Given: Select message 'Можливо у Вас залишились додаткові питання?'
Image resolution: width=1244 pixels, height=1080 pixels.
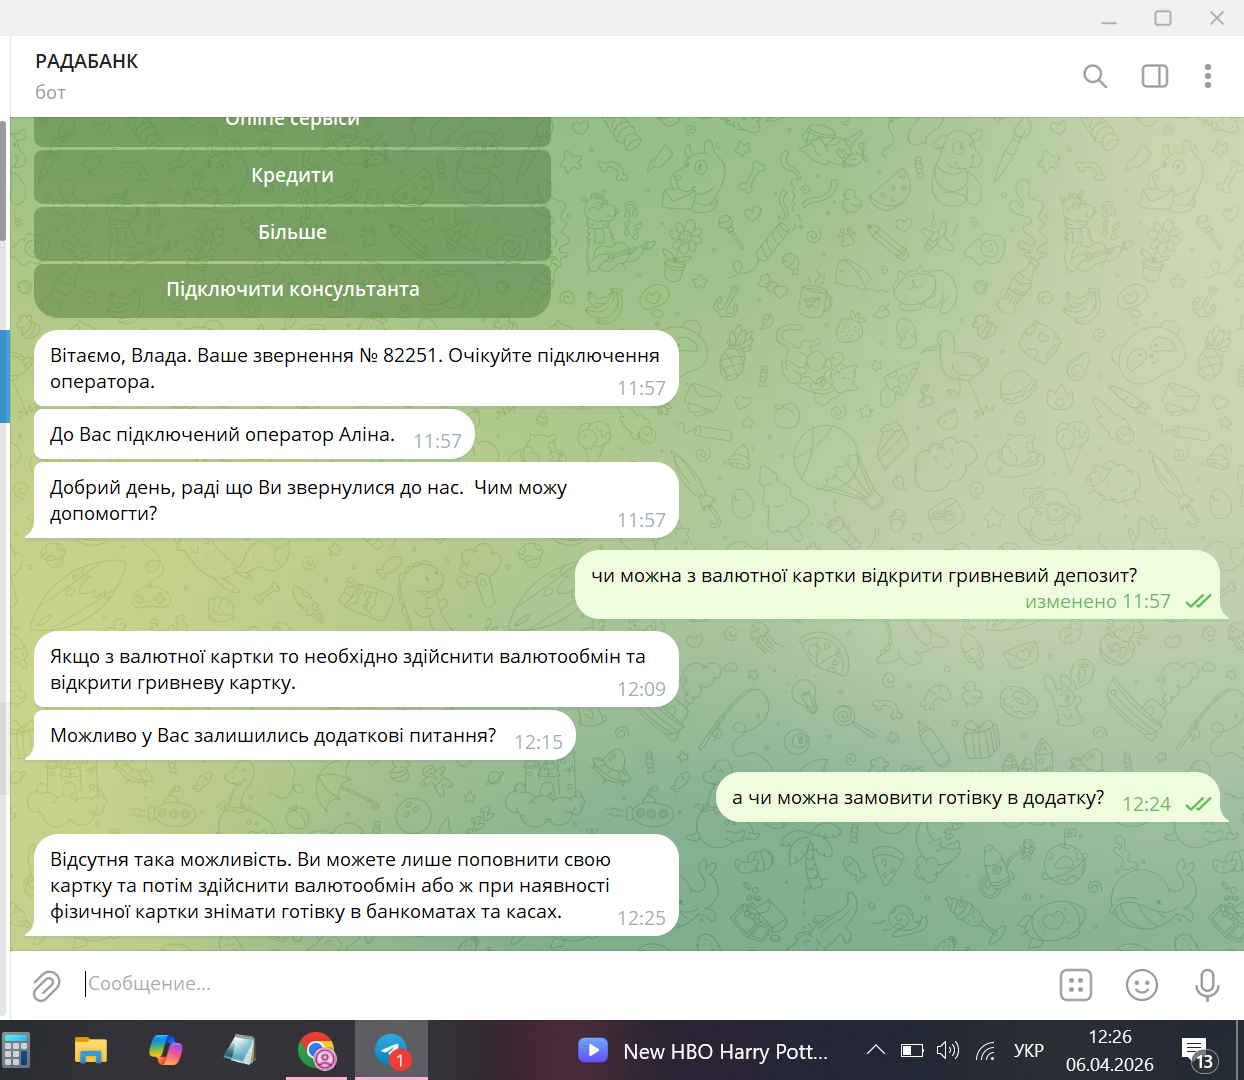Looking at the screenshot, I should point(304,736).
